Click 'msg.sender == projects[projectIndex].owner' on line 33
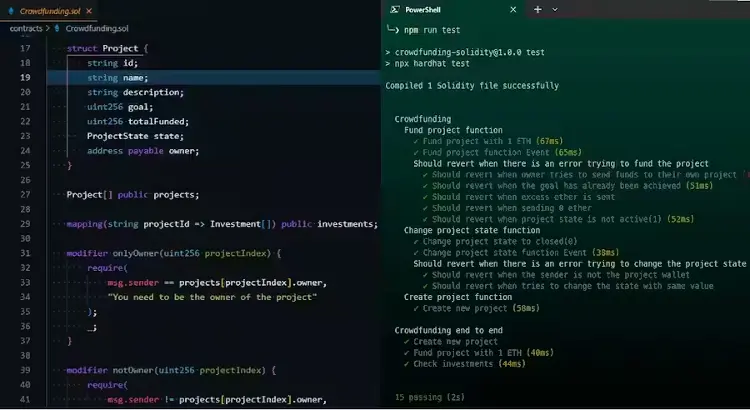The image size is (750, 410). point(217,283)
